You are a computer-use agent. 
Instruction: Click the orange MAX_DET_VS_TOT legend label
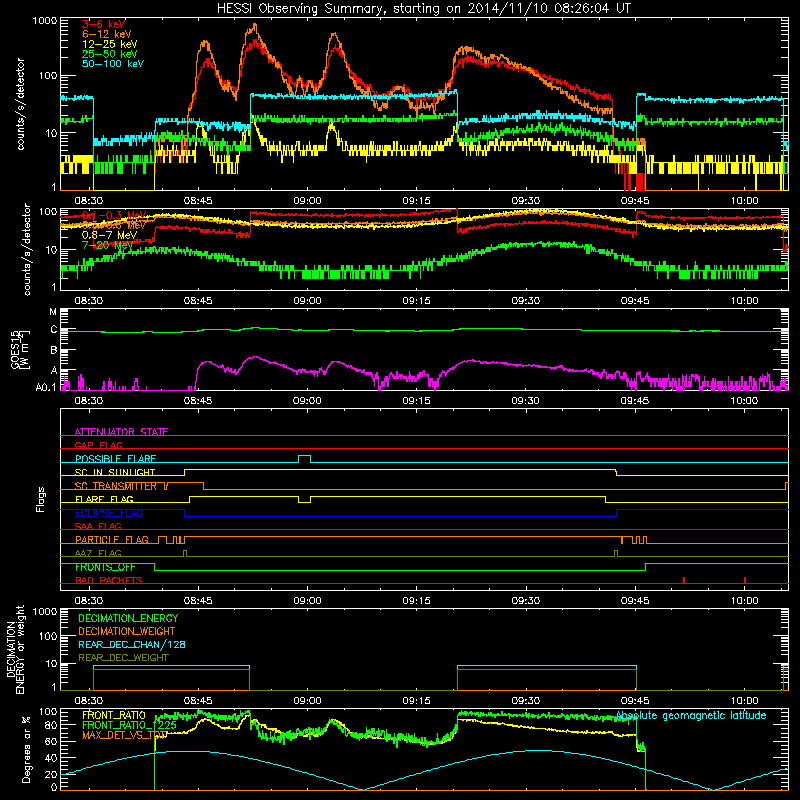point(125,735)
